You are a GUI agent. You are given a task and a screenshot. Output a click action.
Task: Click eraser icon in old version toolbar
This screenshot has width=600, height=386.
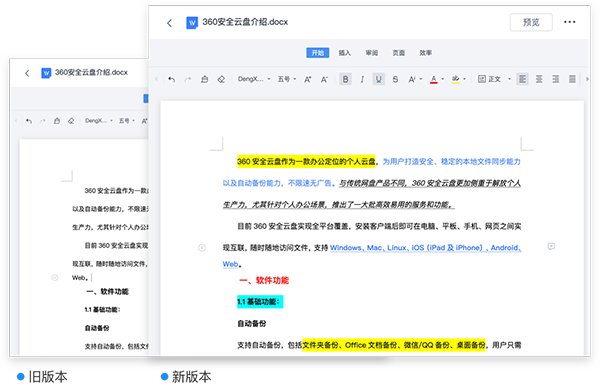[x=71, y=121]
